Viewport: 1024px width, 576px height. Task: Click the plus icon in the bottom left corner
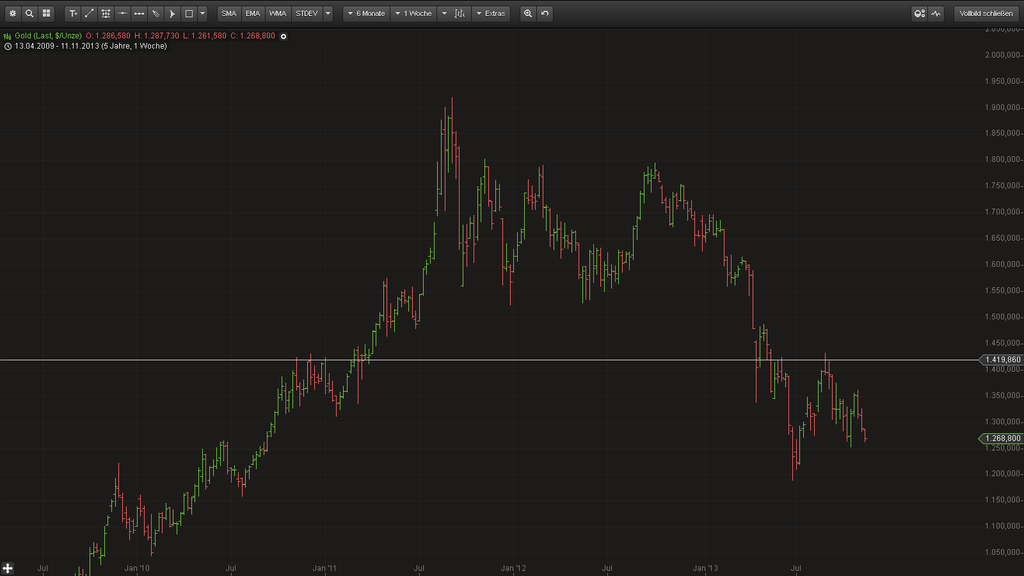(x=7, y=569)
